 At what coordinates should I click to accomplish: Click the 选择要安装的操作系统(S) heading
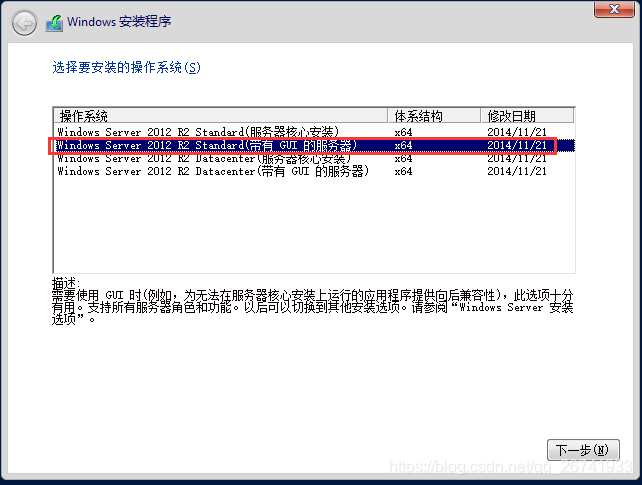(x=127, y=67)
